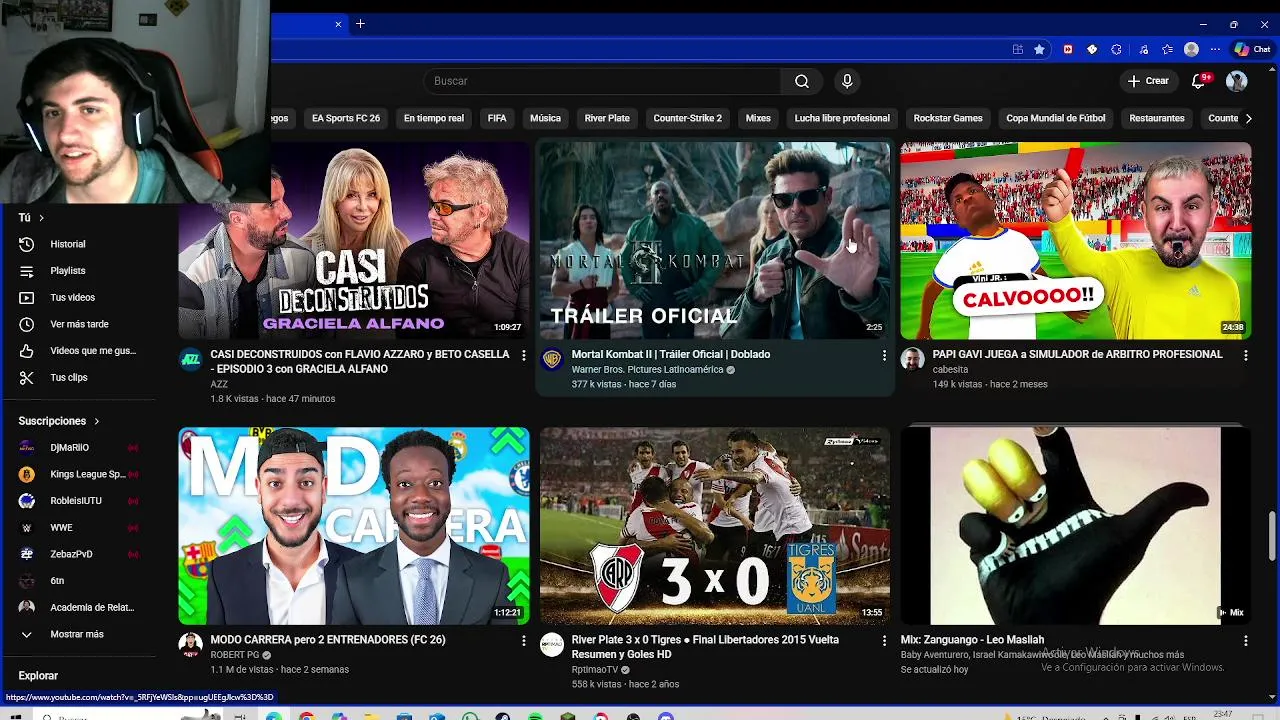Image resolution: width=1280 pixels, height=720 pixels.
Task: Open Mix Zanguango thumbnail
Action: tap(1076, 526)
